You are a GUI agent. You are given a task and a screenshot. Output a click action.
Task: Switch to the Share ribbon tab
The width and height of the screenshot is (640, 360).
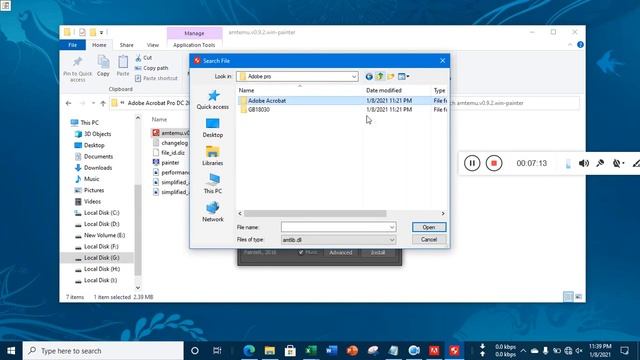click(127, 45)
